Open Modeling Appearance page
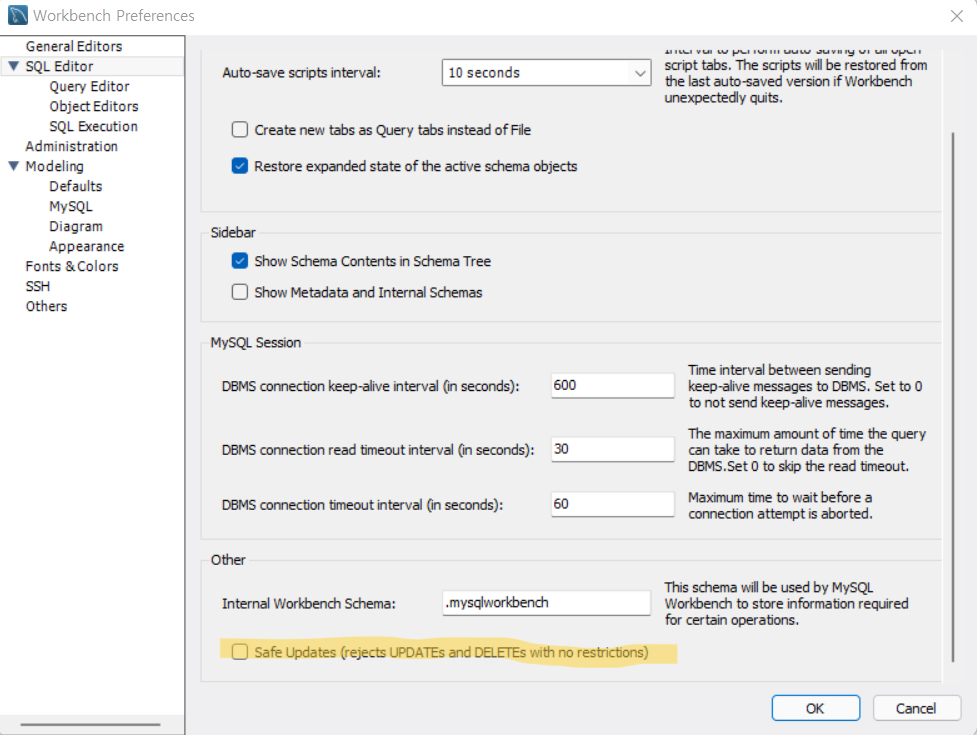The image size is (977, 735). pos(87,246)
